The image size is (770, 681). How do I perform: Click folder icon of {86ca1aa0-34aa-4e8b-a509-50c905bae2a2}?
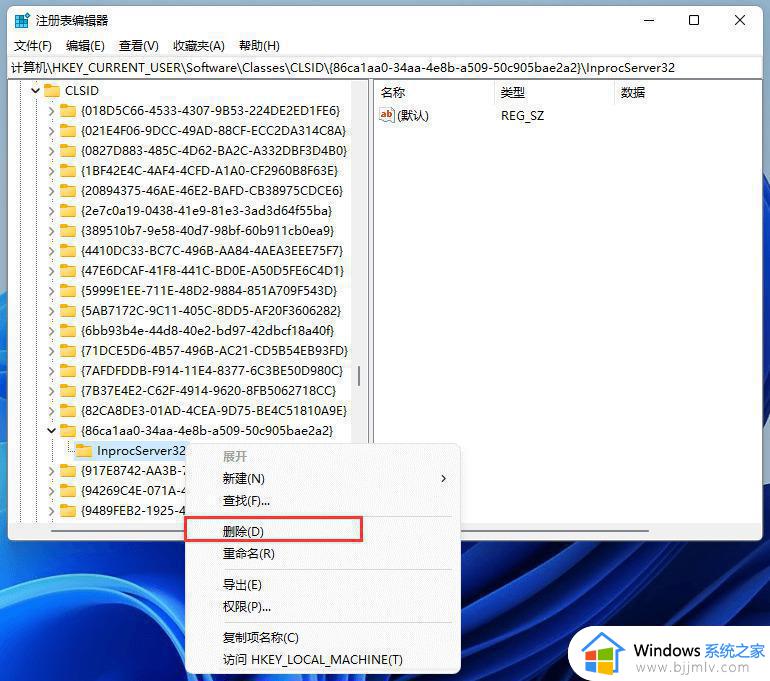pos(68,431)
